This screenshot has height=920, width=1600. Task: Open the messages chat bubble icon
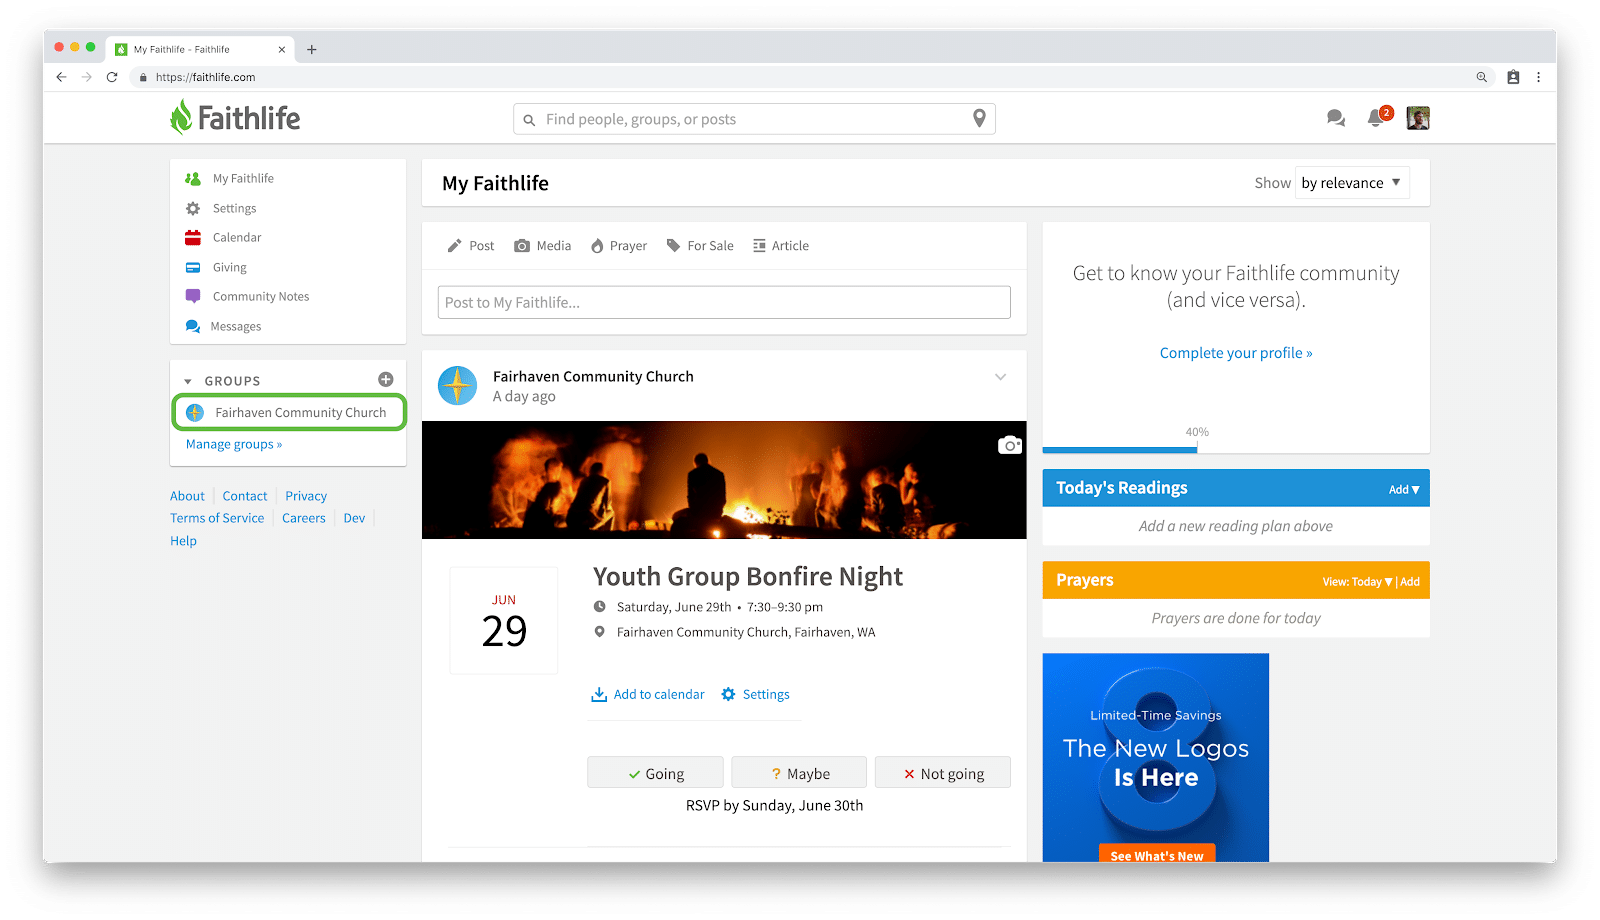[x=1335, y=118]
